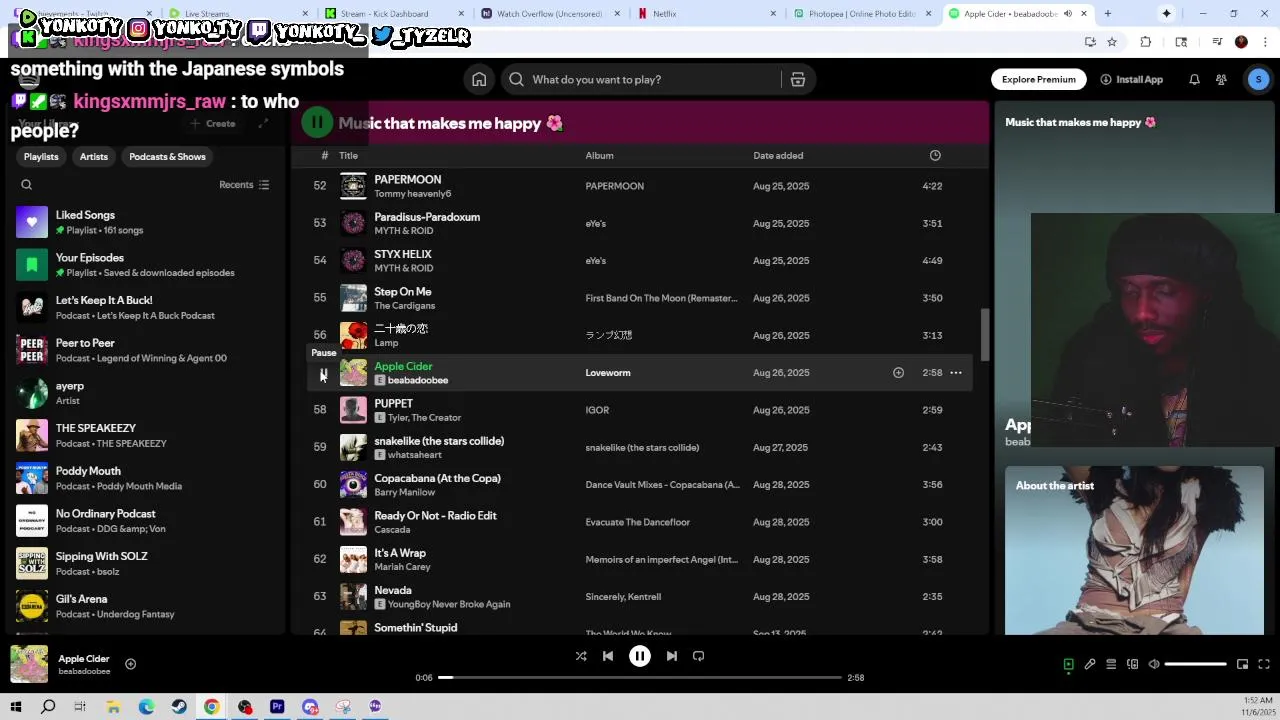
Task: Open Windows Start menu
Action: click(x=16, y=707)
